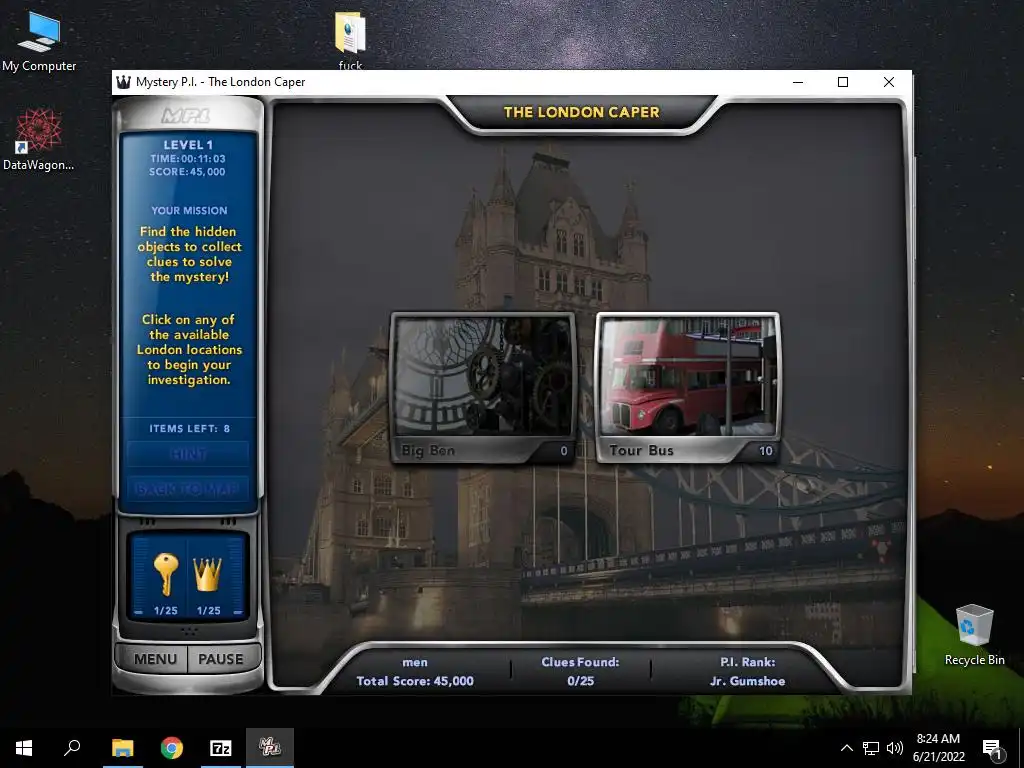The width and height of the screenshot is (1024, 768).
Task: Click THE LONDON CAPER title banner
Action: (581, 112)
